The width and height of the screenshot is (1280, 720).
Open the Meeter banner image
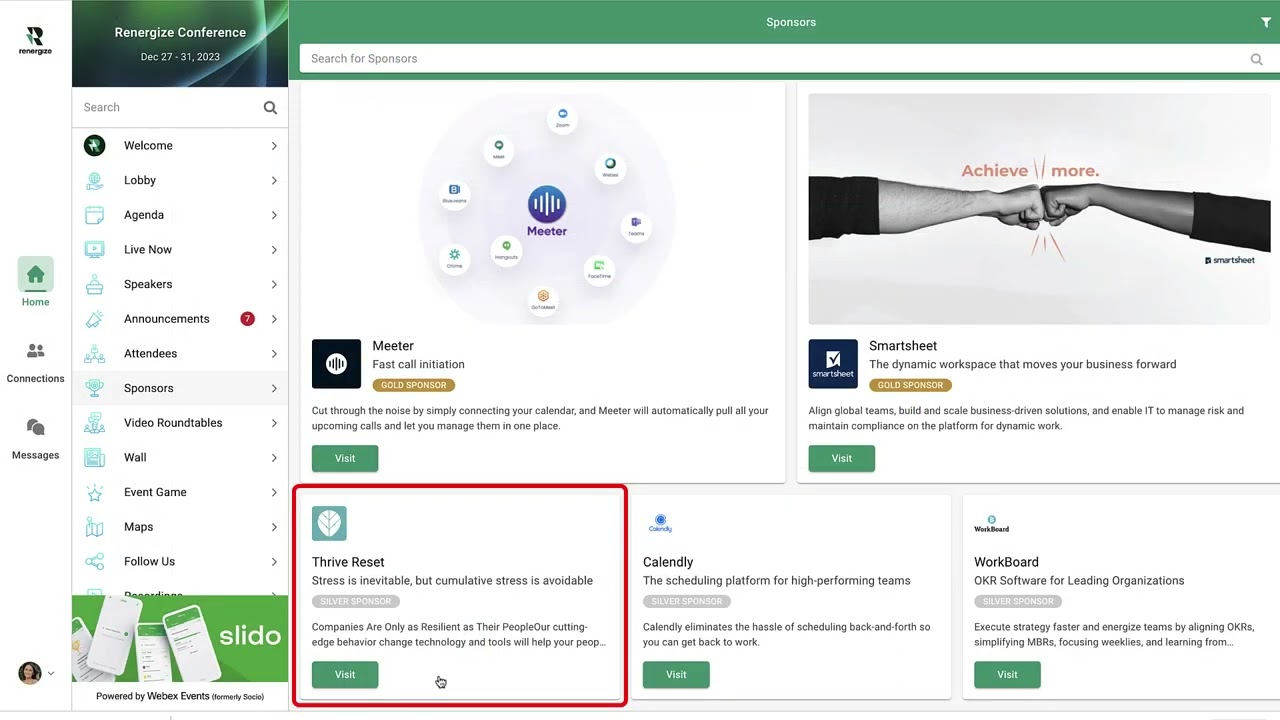coord(546,209)
